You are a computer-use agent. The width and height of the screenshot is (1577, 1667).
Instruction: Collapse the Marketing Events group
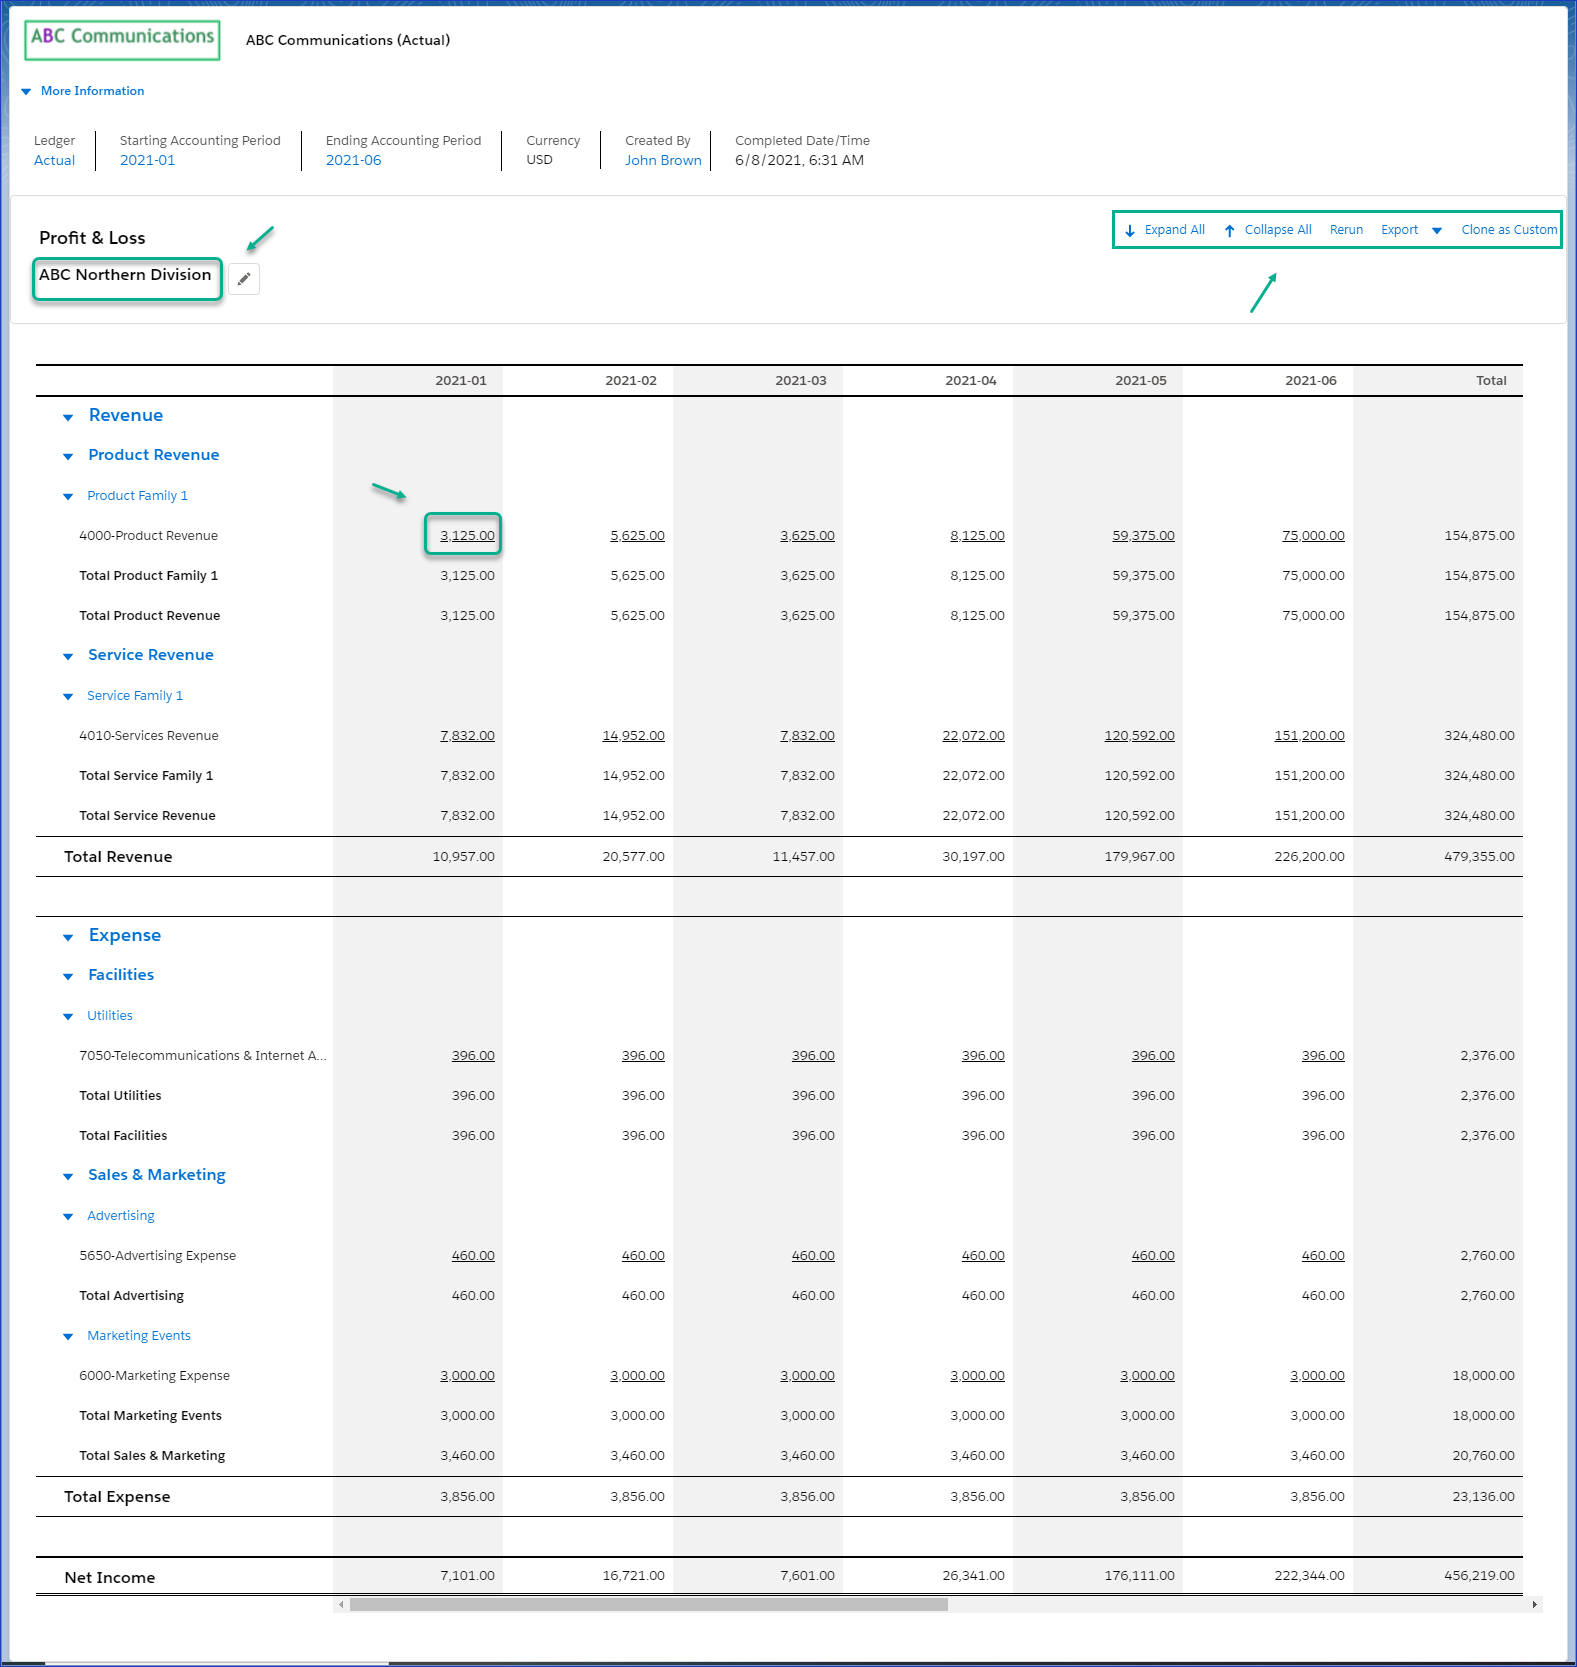pyautogui.click(x=68, y=1336)
